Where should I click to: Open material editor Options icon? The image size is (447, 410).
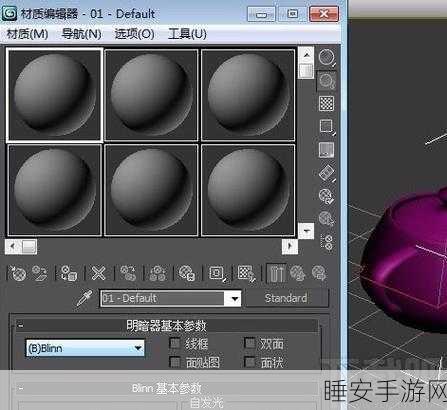click(x=326, y=196)
